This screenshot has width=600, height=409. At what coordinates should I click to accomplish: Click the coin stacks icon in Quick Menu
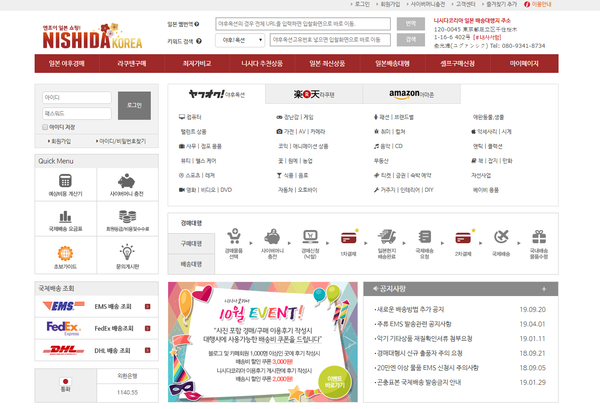pyautogui.click(x=127, y=216)
